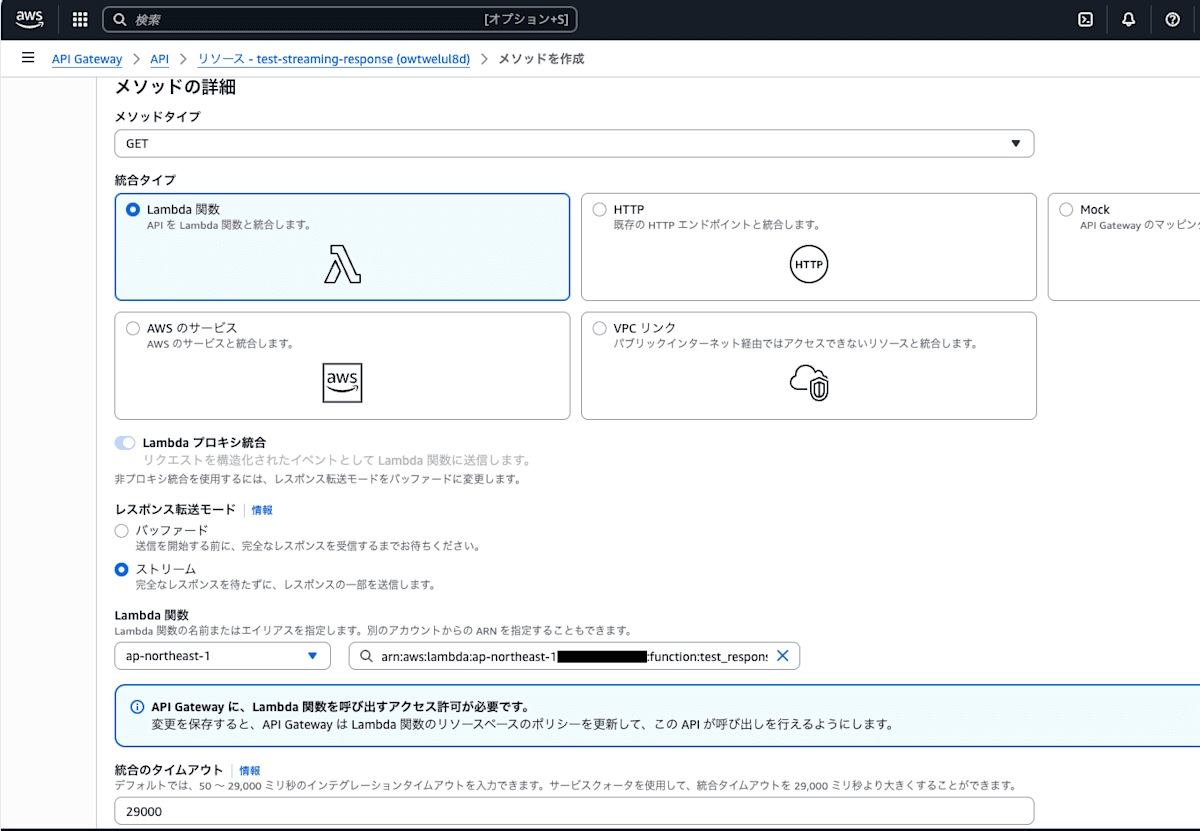Click the HTTP integration circle icon
Viewport: 1200px width, 831px height.
(809, 265)
